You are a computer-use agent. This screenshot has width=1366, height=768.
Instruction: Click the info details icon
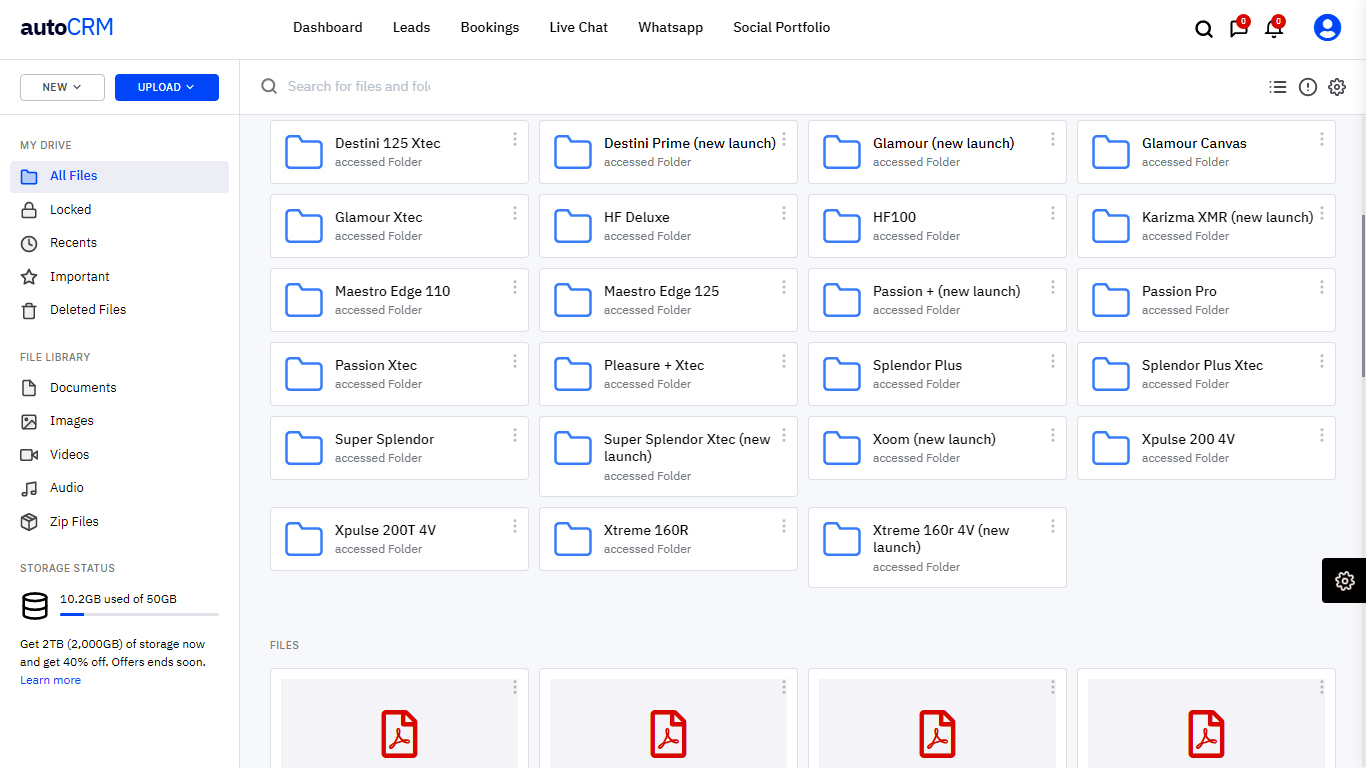coord(1307,87)
